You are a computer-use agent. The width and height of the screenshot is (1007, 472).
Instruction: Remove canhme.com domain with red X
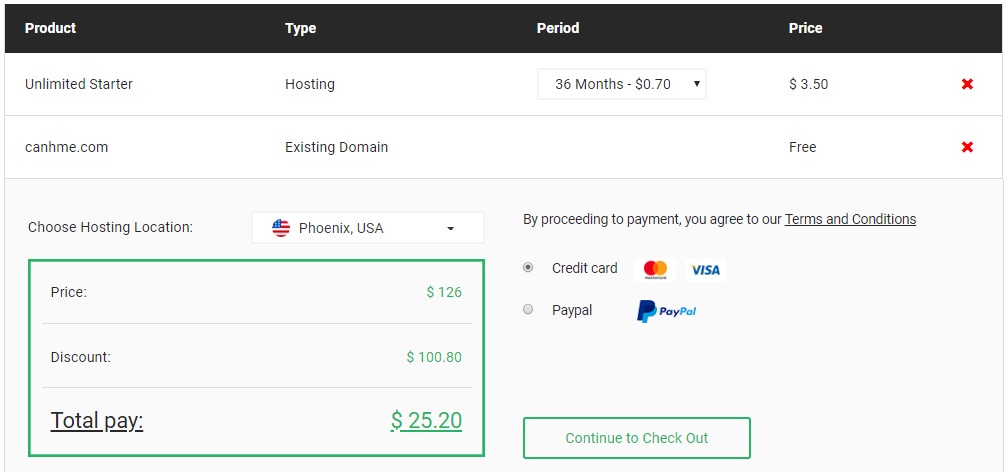[967, 147]
